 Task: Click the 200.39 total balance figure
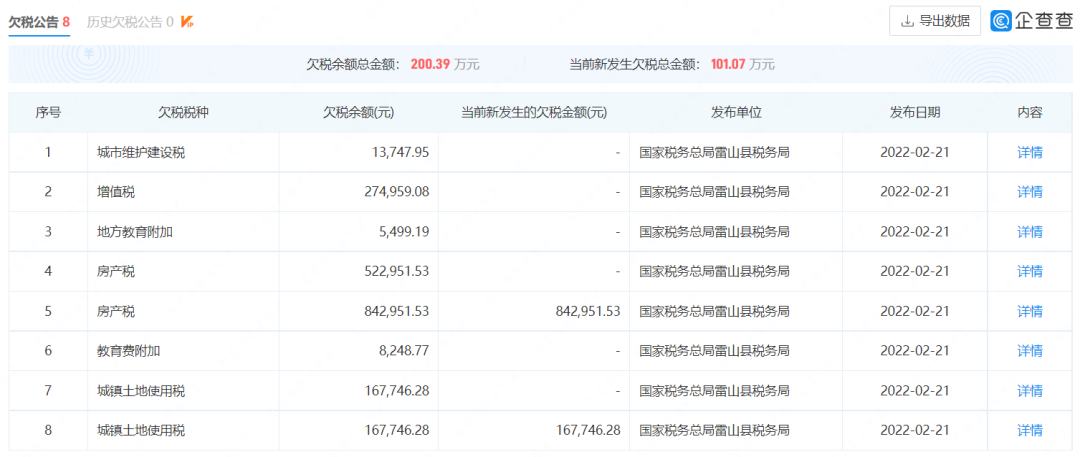(x=430, y=65)
